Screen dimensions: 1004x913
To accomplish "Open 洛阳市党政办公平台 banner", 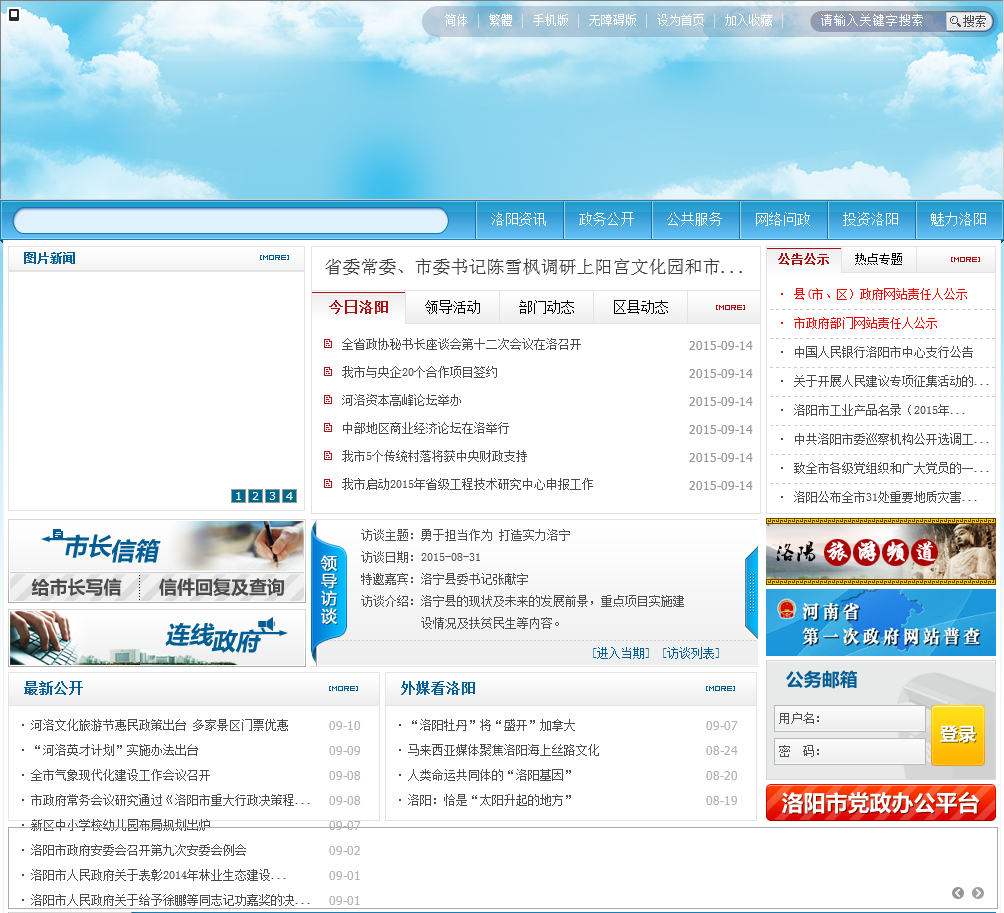I will 880,803.
